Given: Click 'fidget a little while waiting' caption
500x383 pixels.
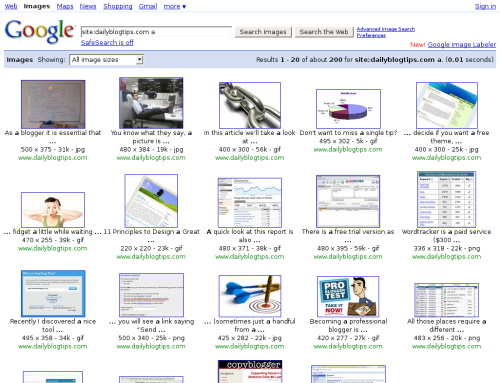Looking at the screenshot, I should pos(53,232).
